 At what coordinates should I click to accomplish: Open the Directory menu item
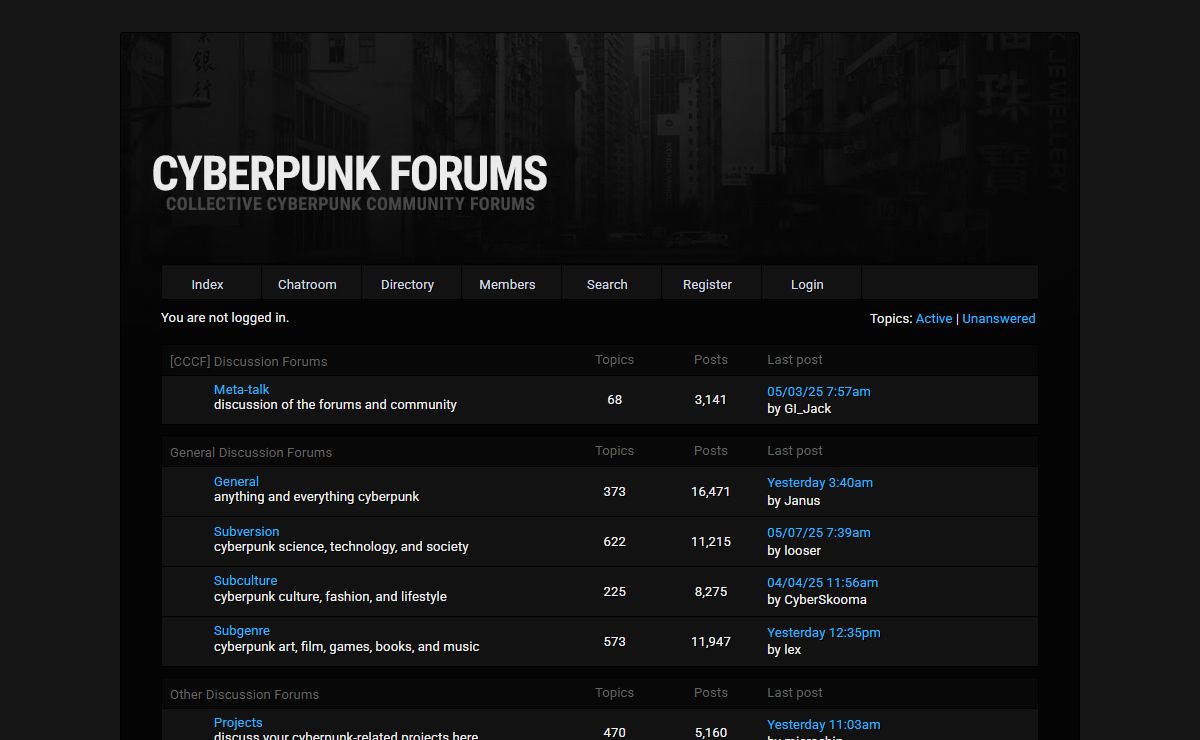407,284
